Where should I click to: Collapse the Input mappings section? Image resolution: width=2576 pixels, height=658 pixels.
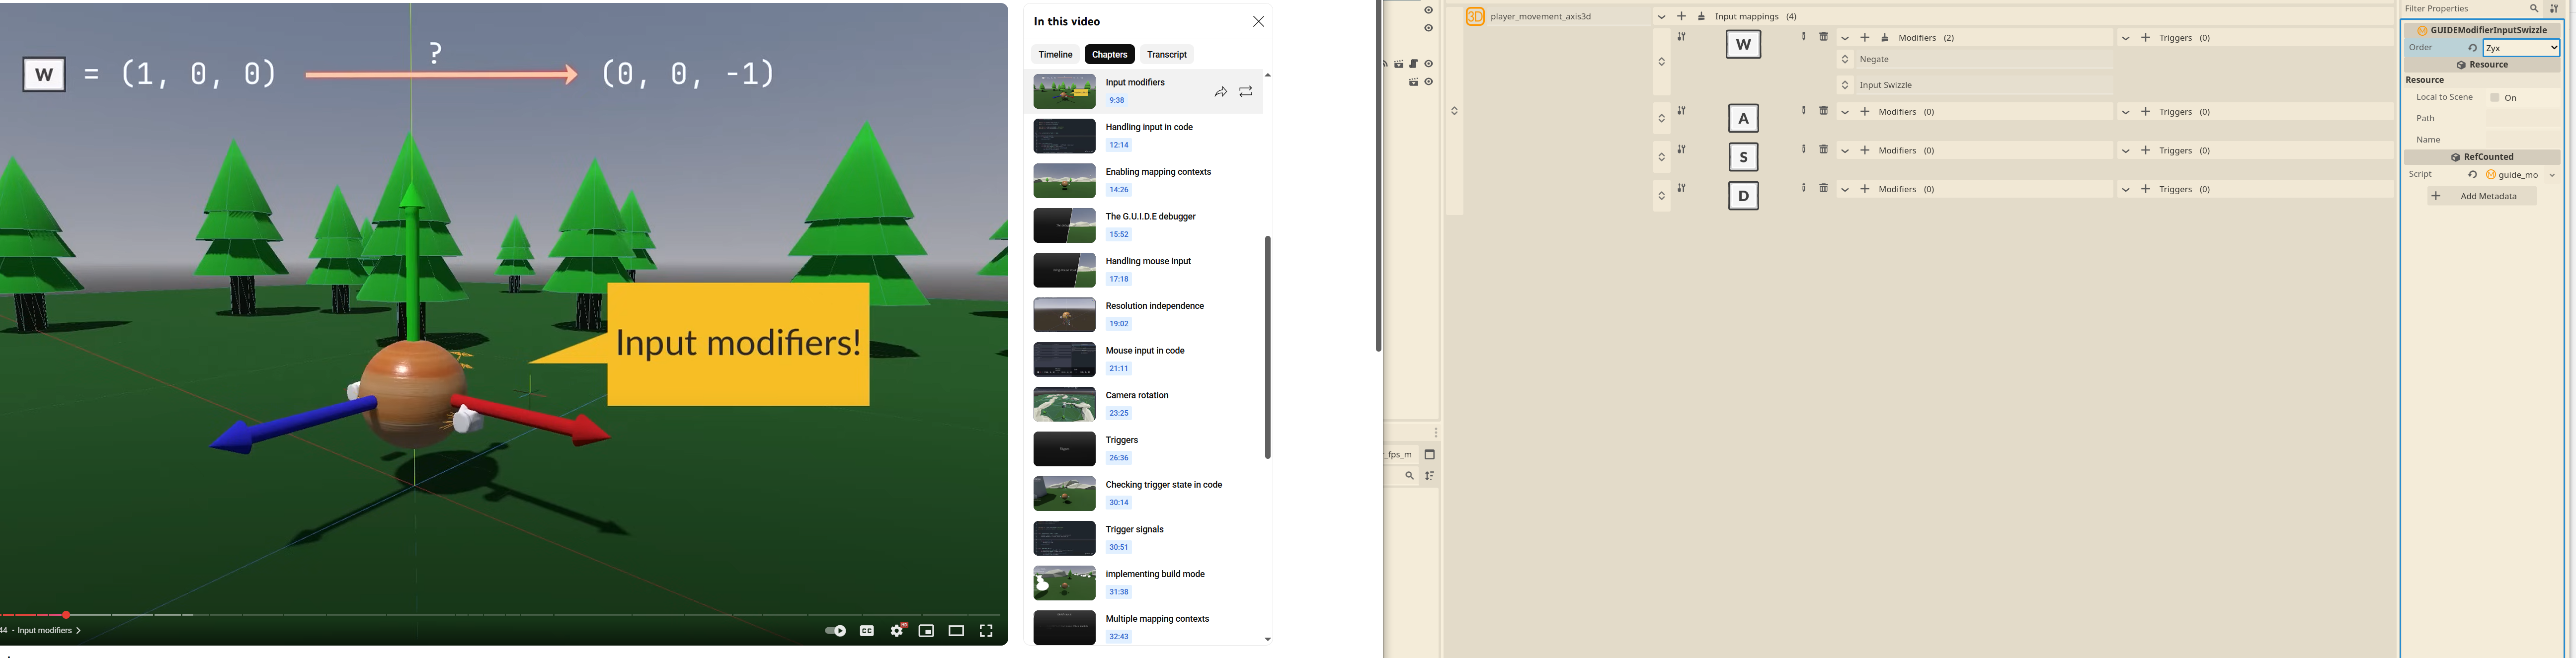(1662, 17)
